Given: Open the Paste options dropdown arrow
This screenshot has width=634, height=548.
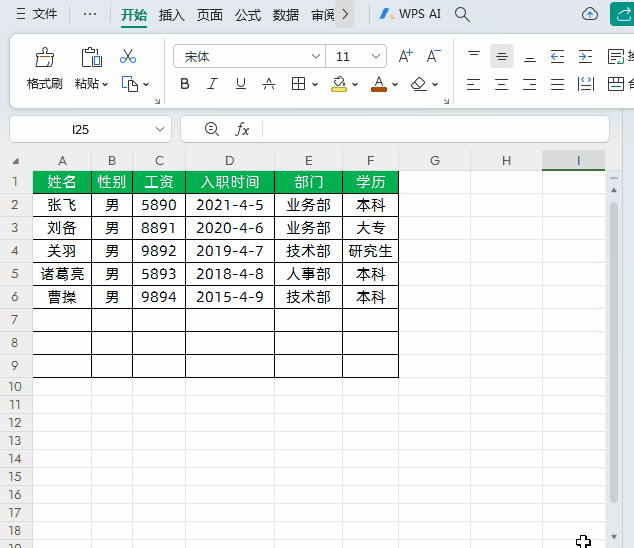Looking at the screenshot, I should 105,85.
